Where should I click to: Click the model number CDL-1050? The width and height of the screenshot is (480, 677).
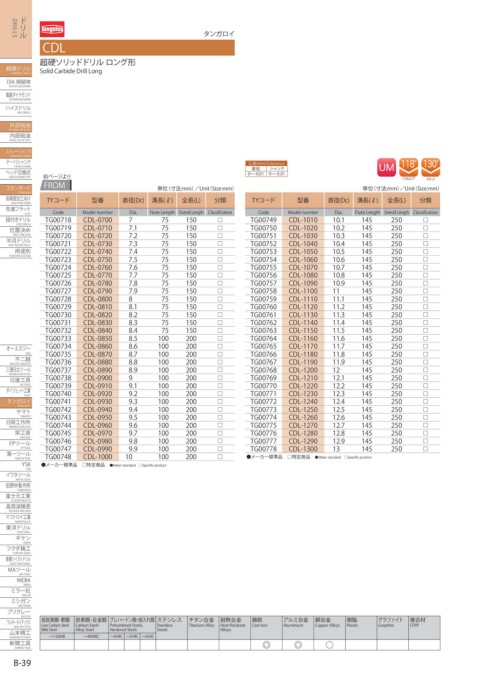pos(303,251)
